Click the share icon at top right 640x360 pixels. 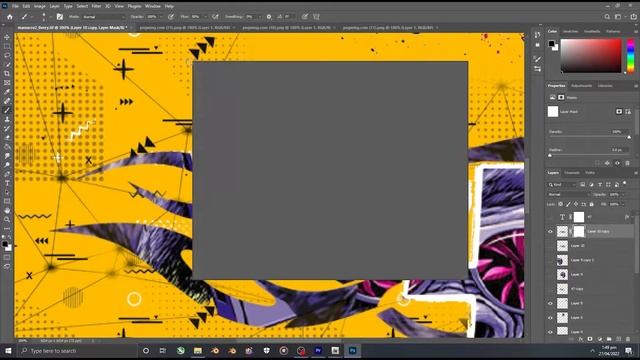(x=633, y=17)
